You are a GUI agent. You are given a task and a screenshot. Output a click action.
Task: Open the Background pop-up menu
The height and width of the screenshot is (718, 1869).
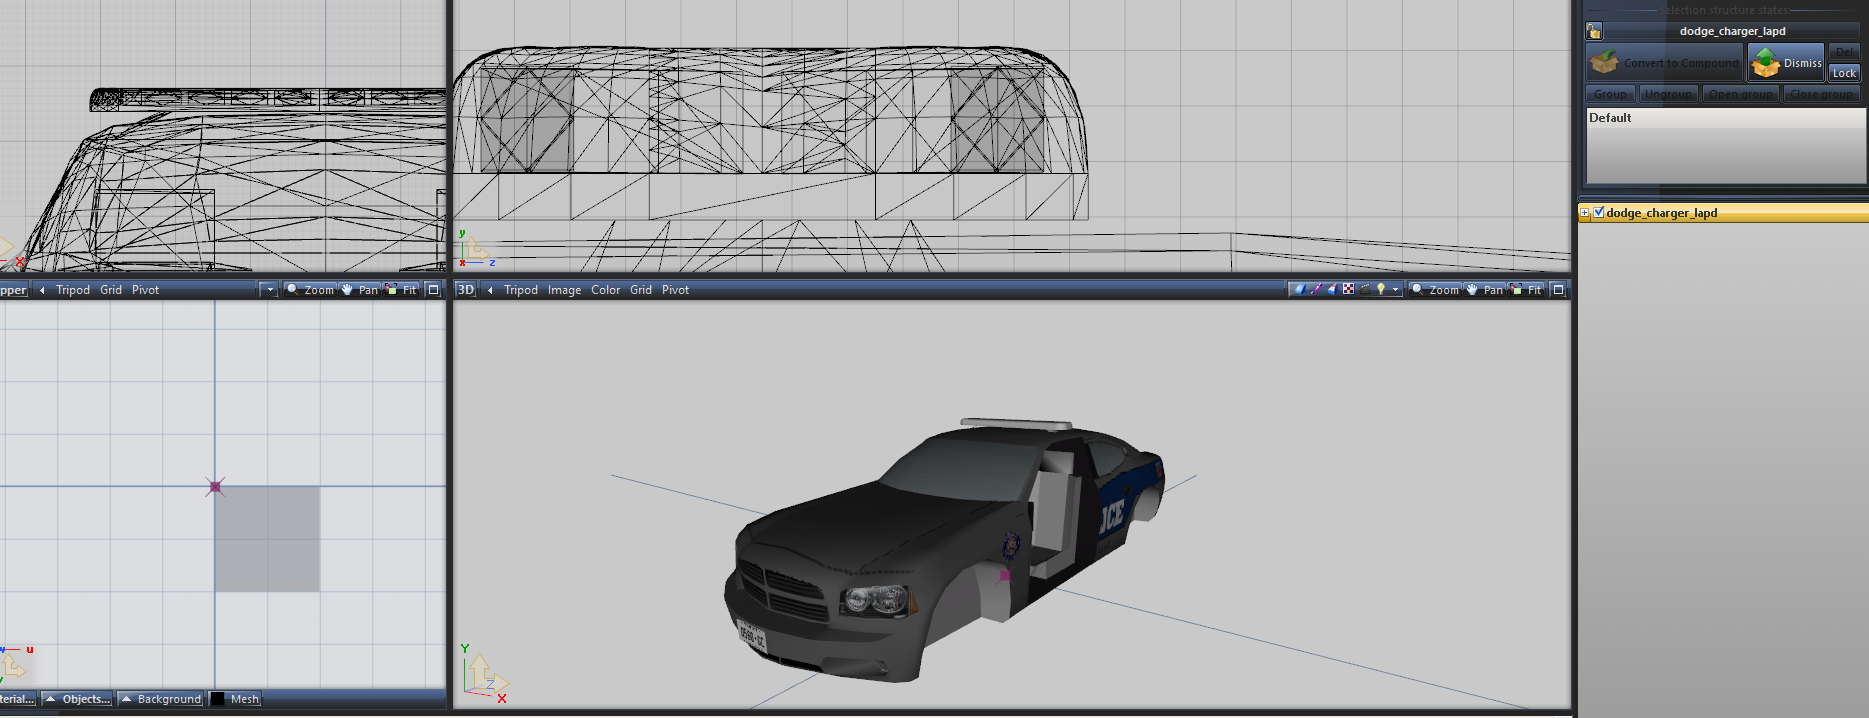point(161,699)
